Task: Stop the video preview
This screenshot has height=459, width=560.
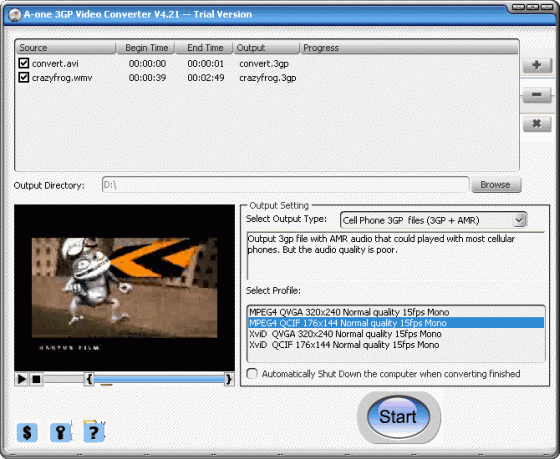Action: [x=36, y=379]
